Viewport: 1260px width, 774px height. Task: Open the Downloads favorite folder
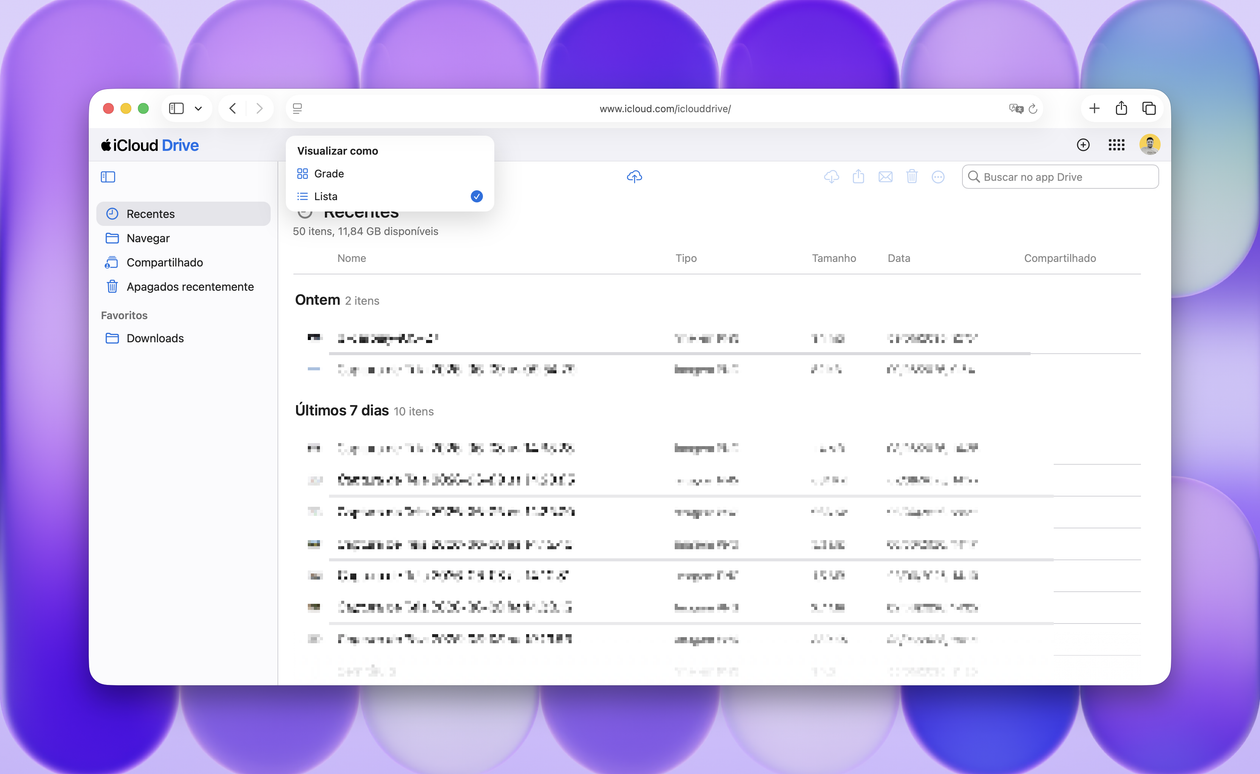[184, 338]
